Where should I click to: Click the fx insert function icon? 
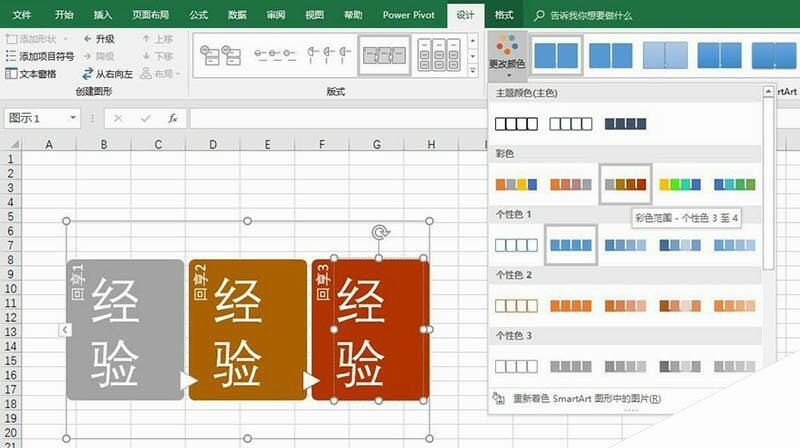(172, 118)
